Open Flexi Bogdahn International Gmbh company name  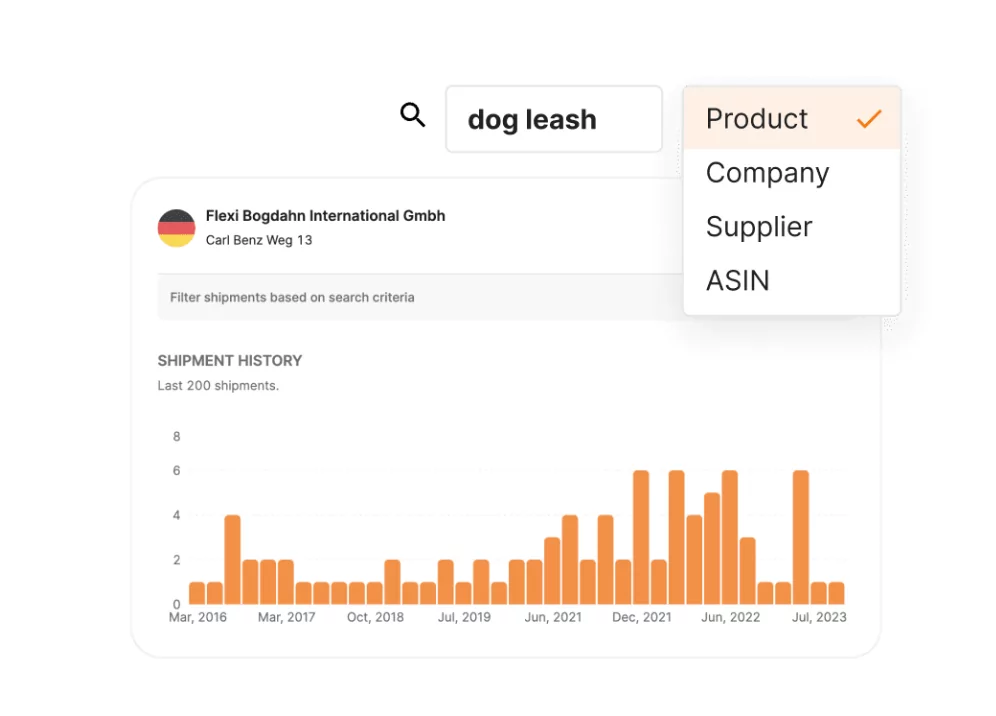(x=325, y=216)
